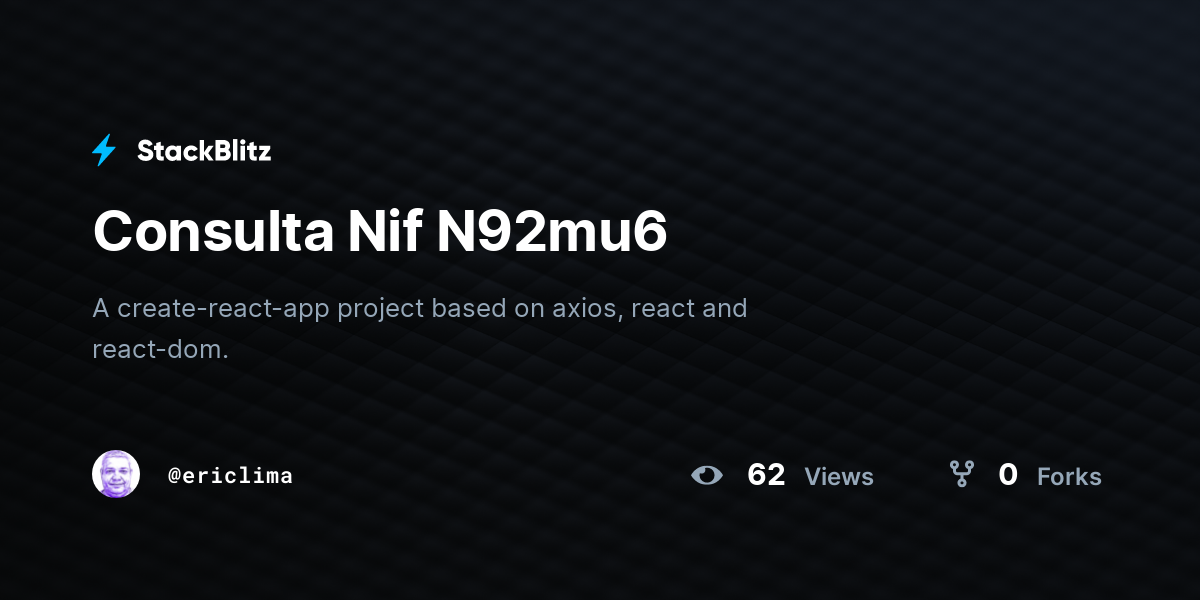Open the Consulta Nif N92mu6 project title
Screen dimensions: 1200x600
tap(380, 232)
